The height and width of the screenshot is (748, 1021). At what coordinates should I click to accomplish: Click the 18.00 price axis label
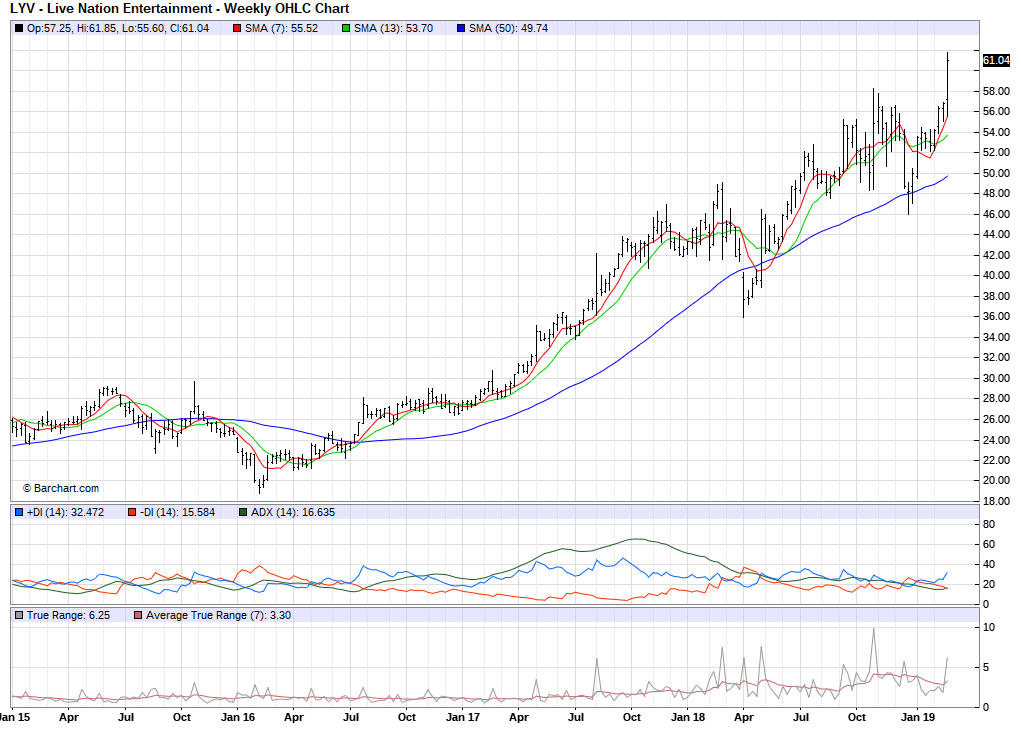click(996, 501)
